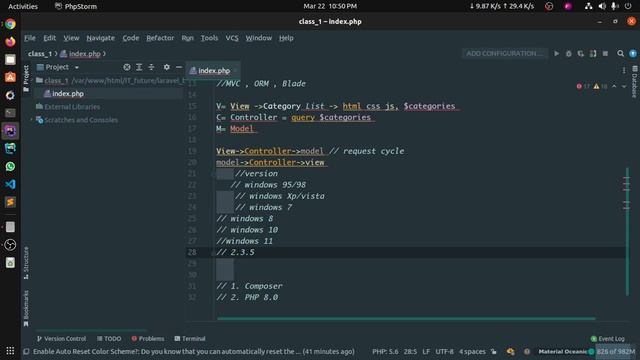
Task: Switch to index.php editor tab
Action: point(213,71)
